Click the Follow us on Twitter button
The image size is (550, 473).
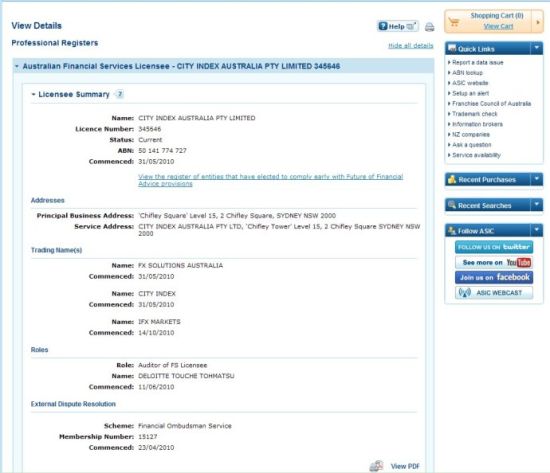494,247
